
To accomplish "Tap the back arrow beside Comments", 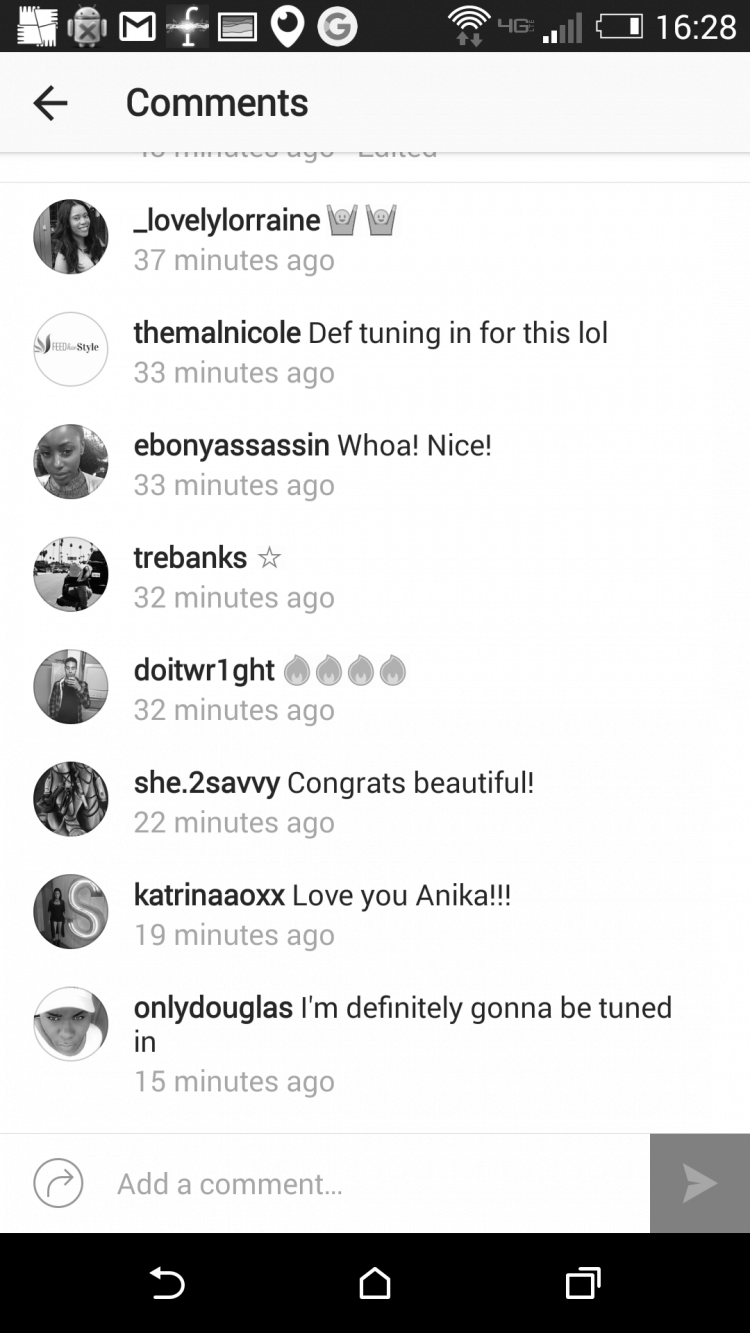I will tap(50, 102).
